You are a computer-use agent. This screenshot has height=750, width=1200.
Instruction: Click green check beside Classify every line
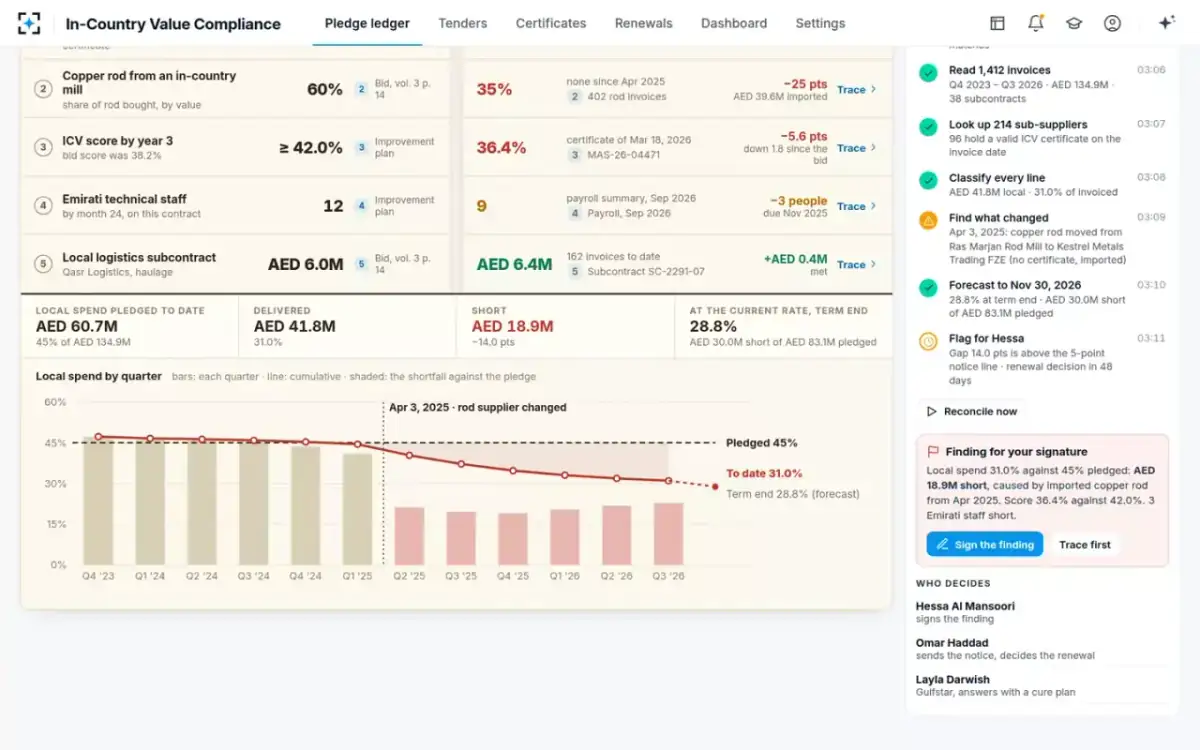929,179
